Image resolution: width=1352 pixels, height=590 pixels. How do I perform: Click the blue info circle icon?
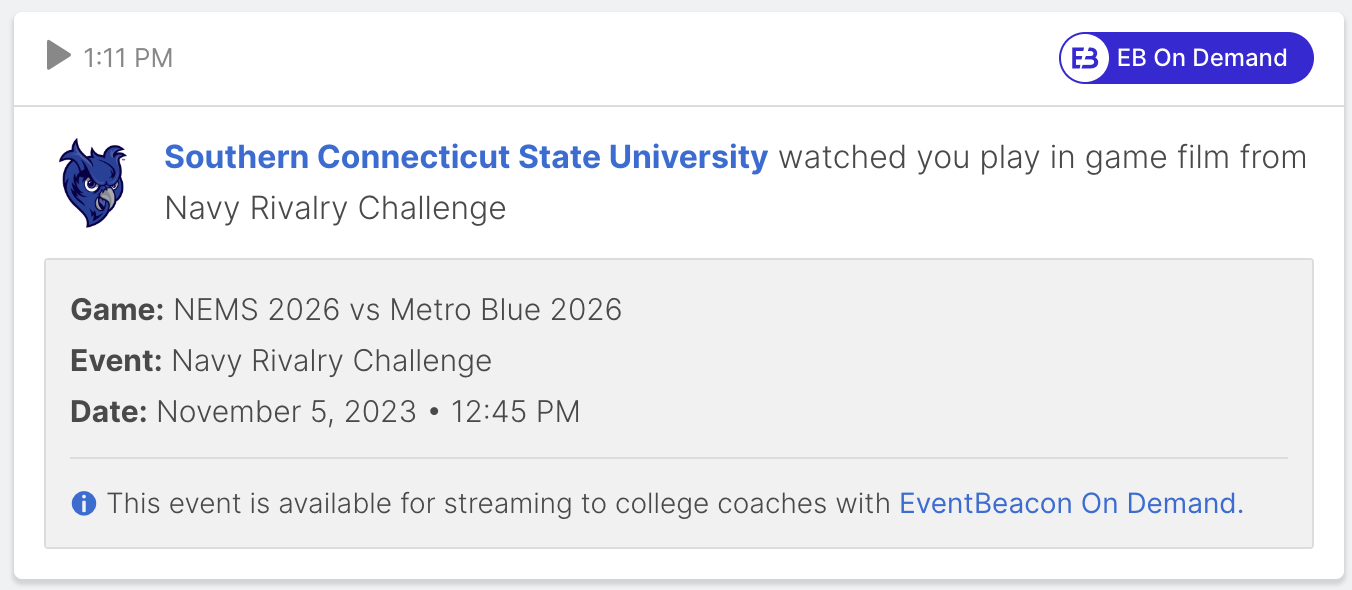(x=84, y=503)
